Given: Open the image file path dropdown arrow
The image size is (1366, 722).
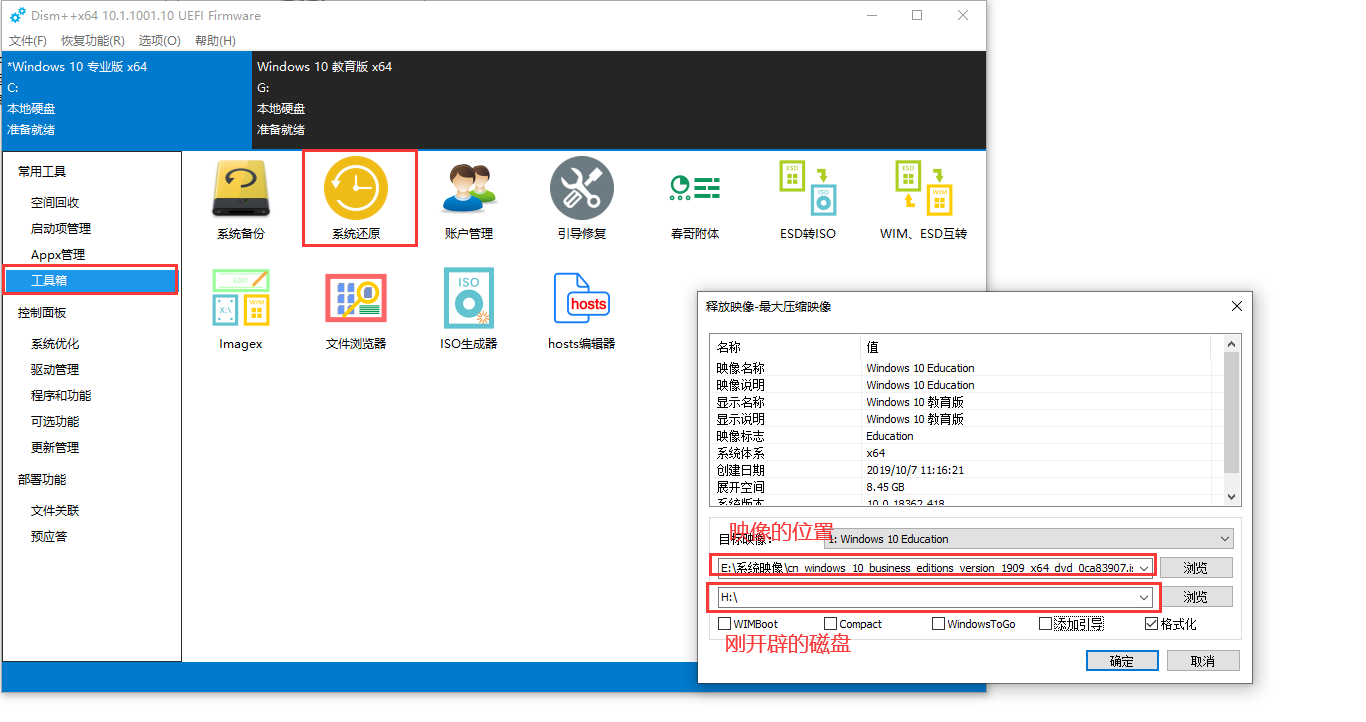Looking at the screenshot, I should pos(1143,568).
